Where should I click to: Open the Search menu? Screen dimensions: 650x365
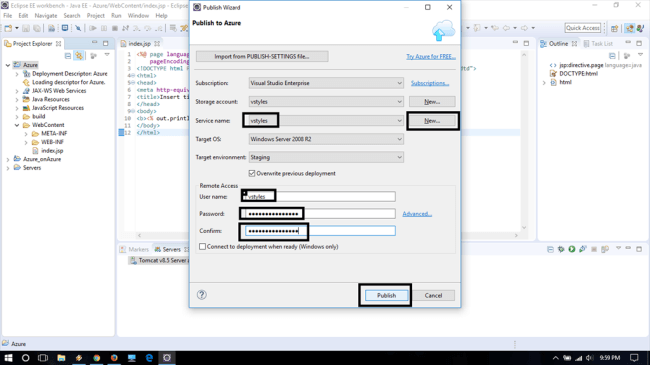pos(72,16)
